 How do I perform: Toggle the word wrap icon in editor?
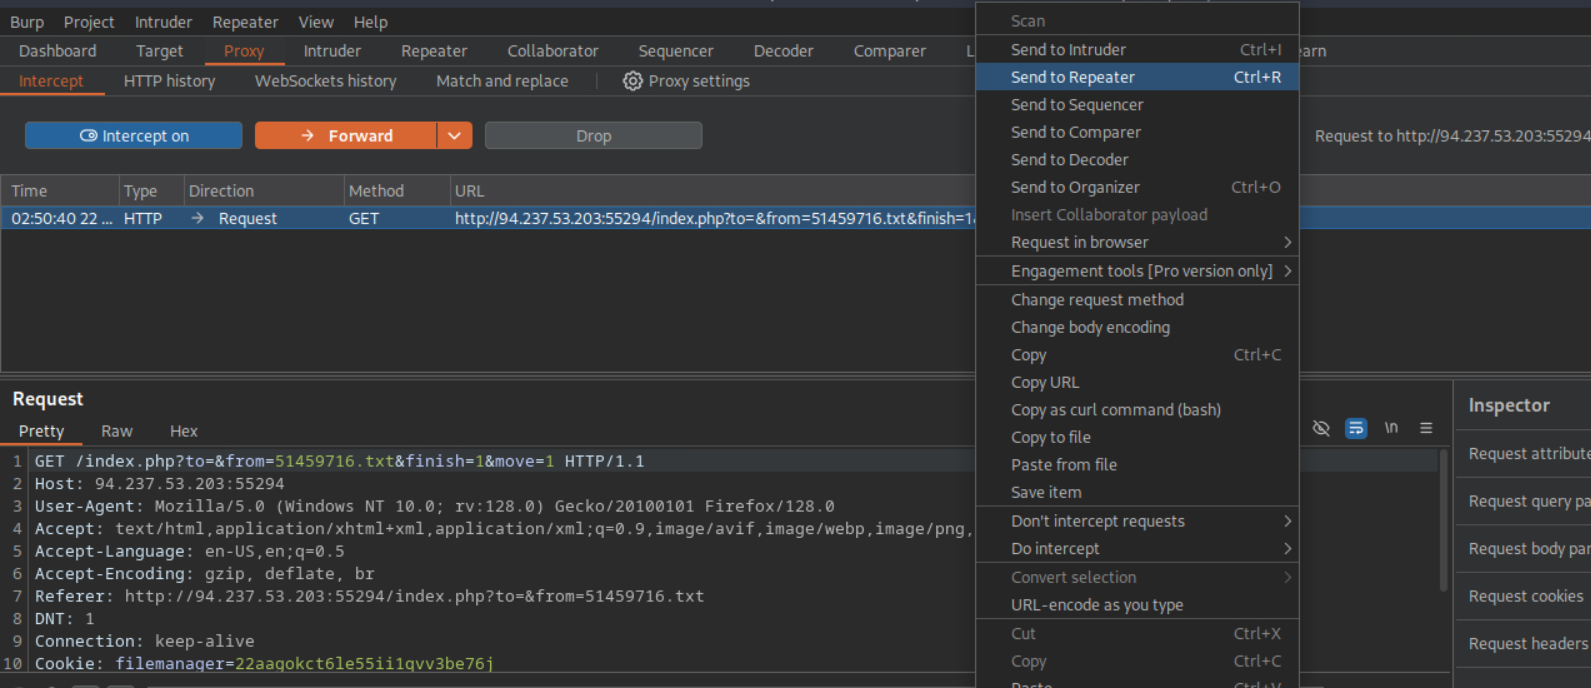pos(1356,428)
